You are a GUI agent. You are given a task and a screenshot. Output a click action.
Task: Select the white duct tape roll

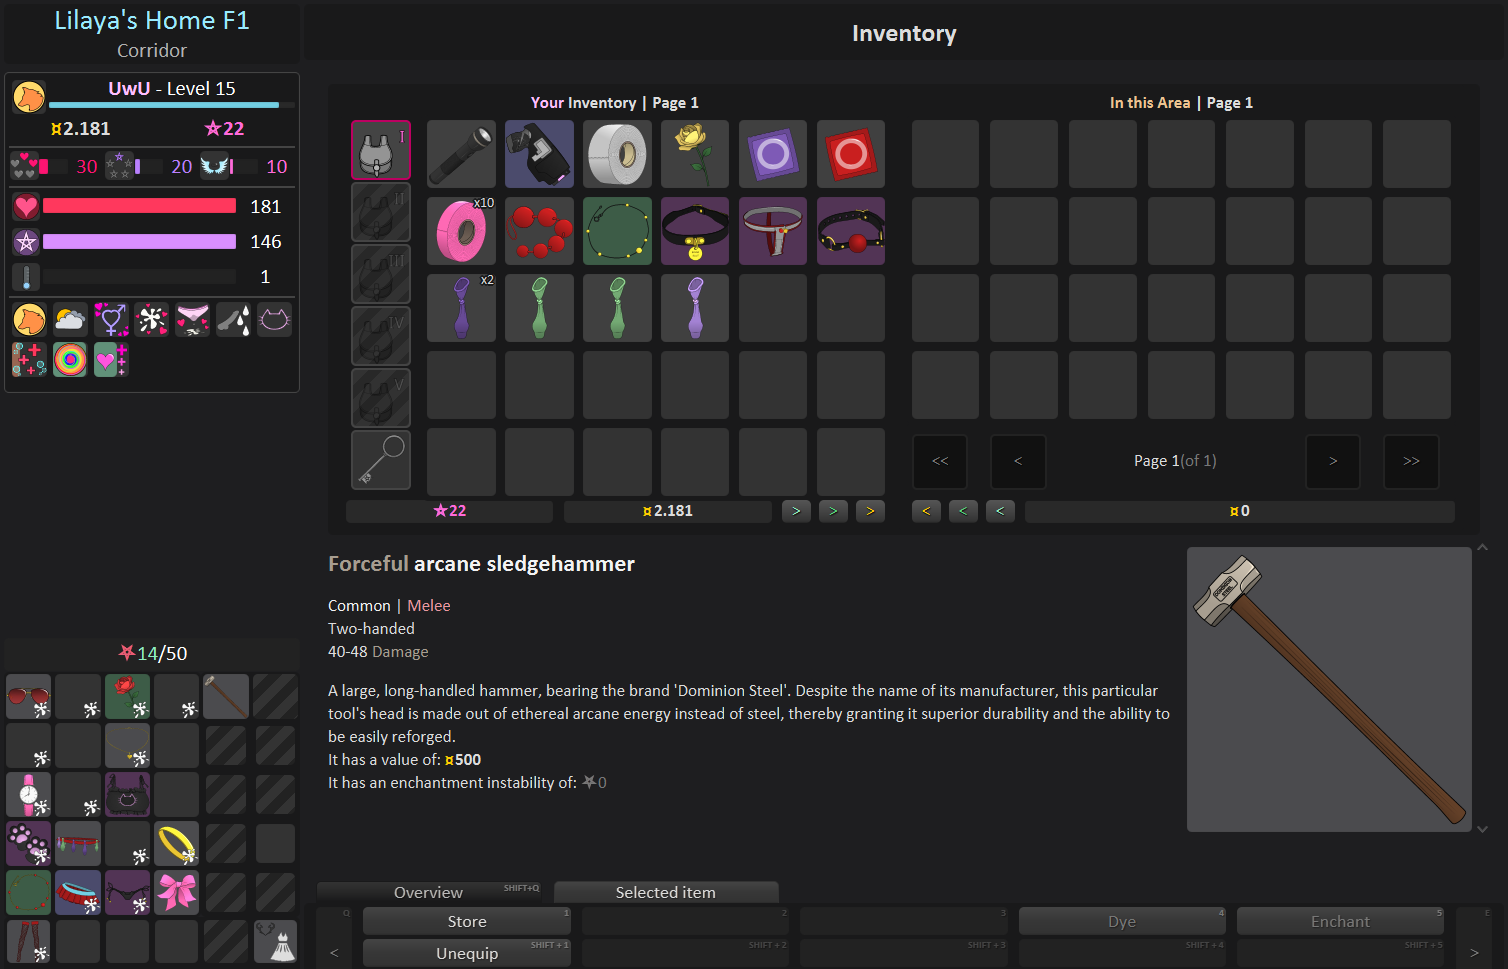pos(617,154)
